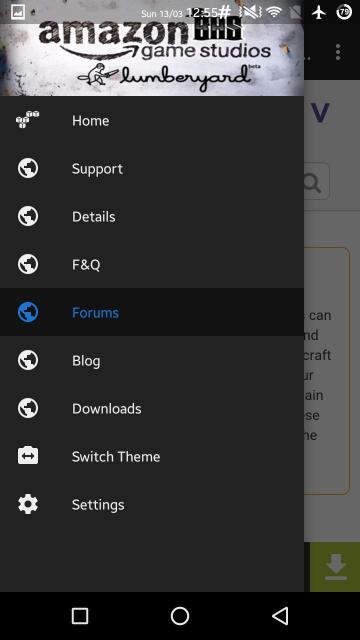Screen dimensions: 360x640
Task: Tap the globe icon beside Support
Action: click(x=28, y=168)
